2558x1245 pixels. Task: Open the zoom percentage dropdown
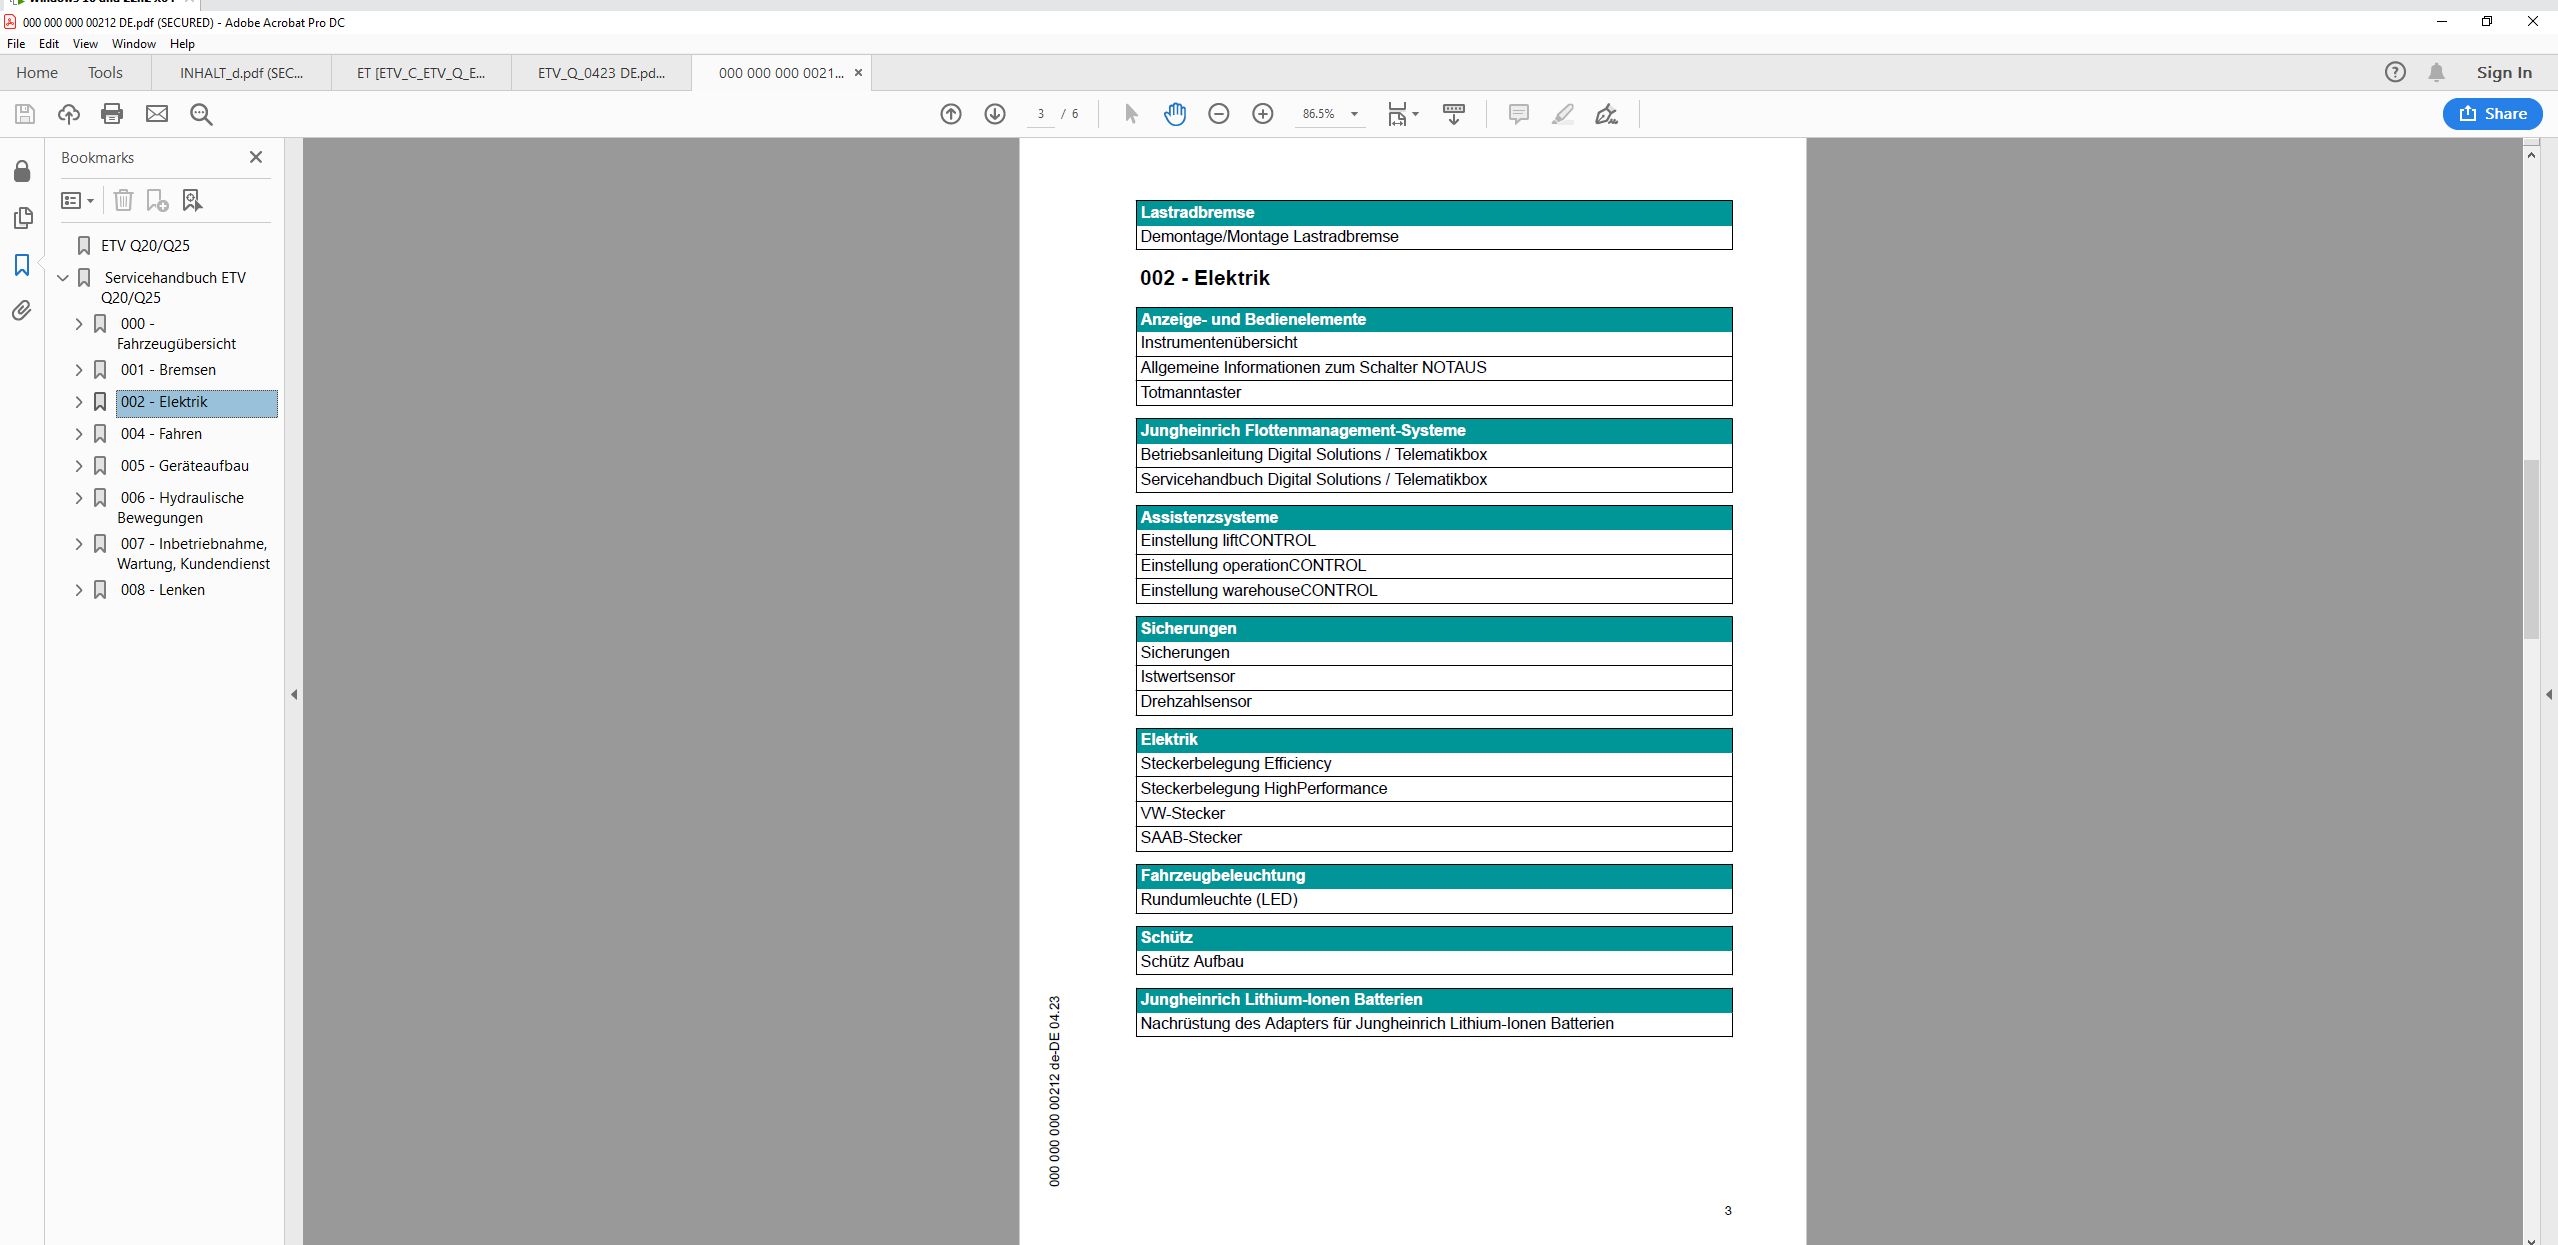(x=1355, y=114)
